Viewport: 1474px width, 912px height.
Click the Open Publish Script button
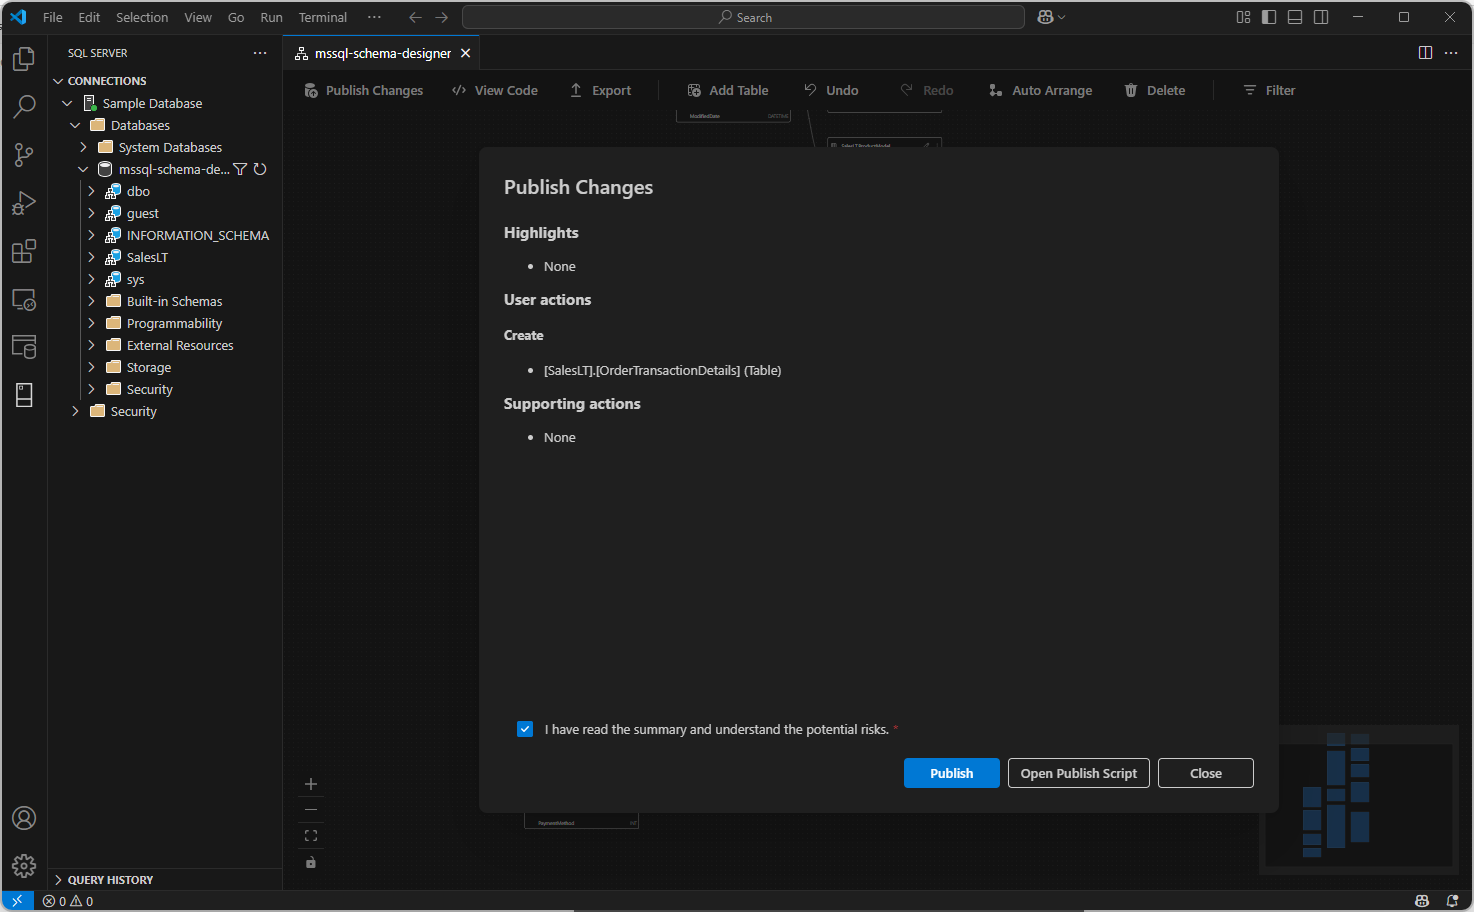(x=1078, y=773)
